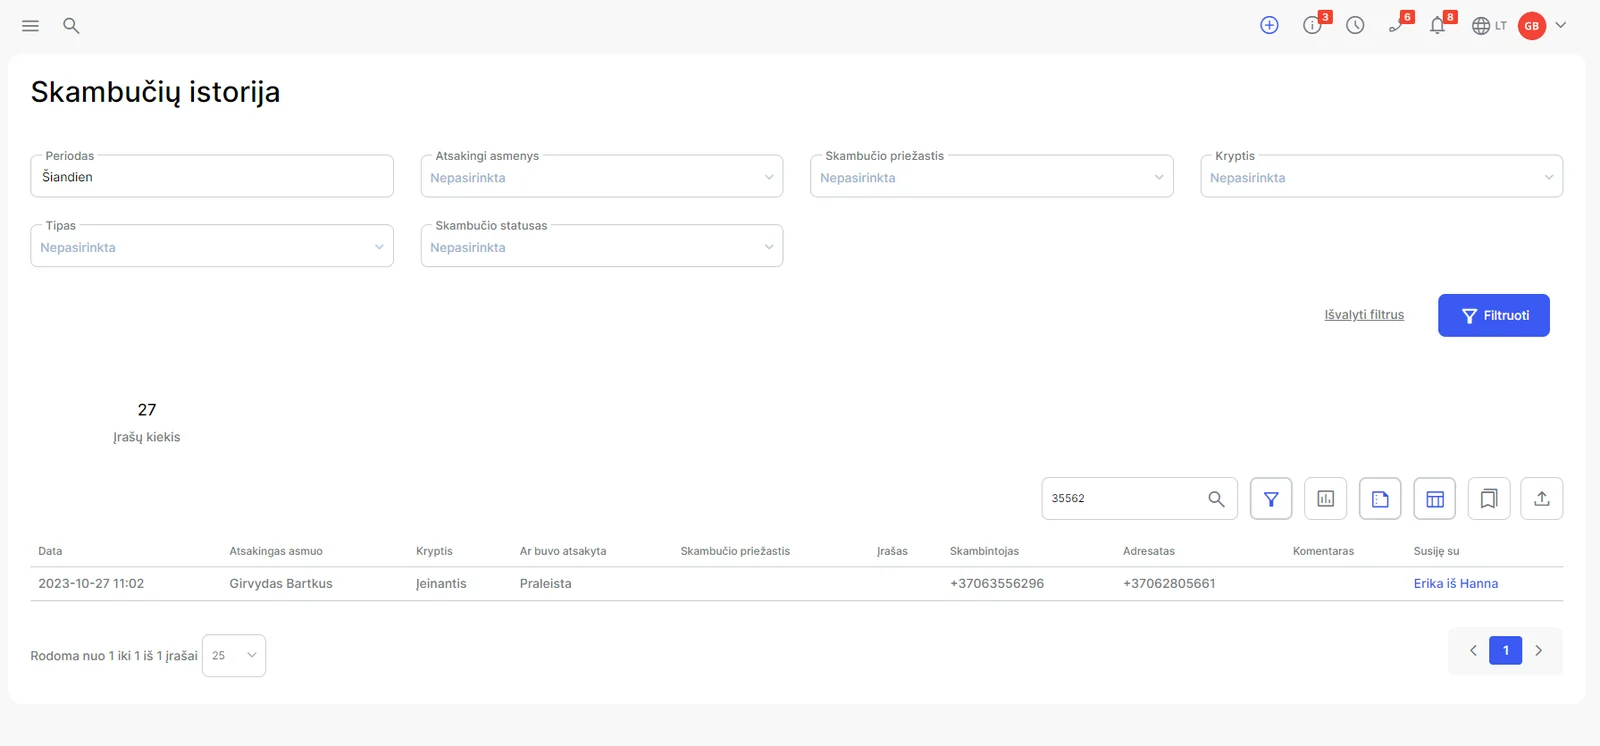Click the magnifier in the table search box
This screenshot has height=746, width=1600.
tap(1216, 499)
